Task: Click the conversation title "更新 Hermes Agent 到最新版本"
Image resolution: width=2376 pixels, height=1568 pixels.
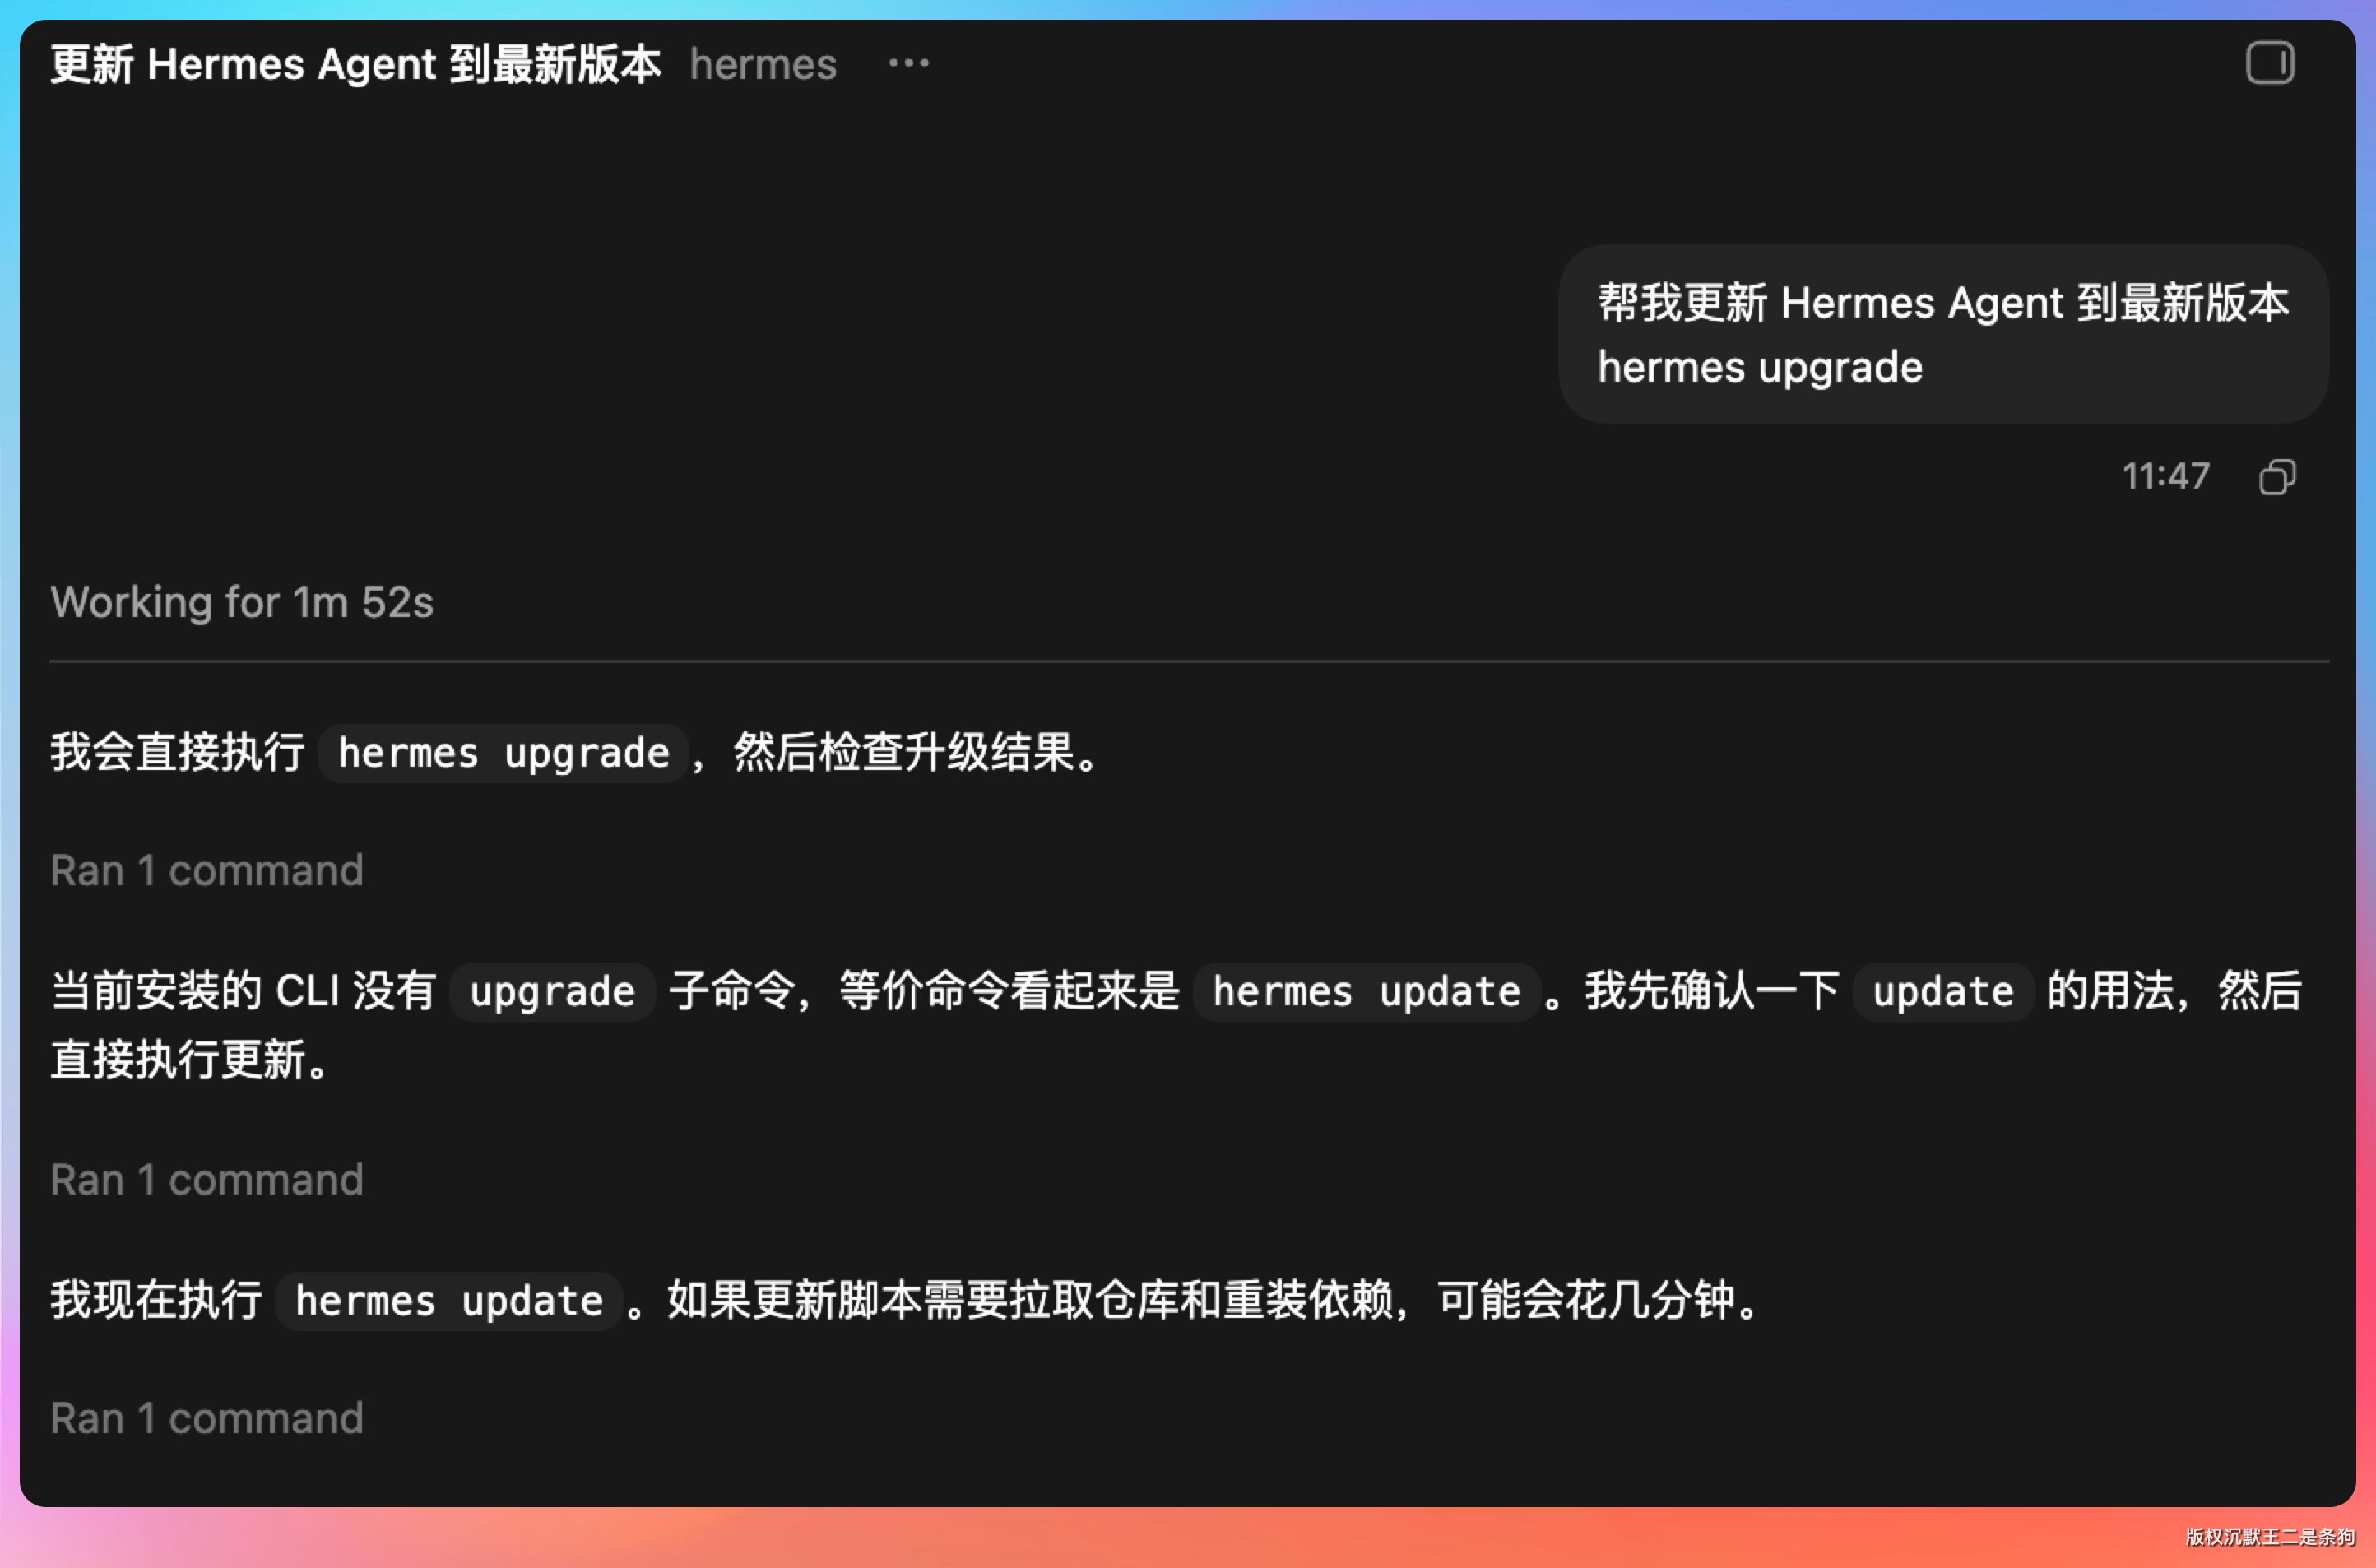Action: tap(356, 64)
